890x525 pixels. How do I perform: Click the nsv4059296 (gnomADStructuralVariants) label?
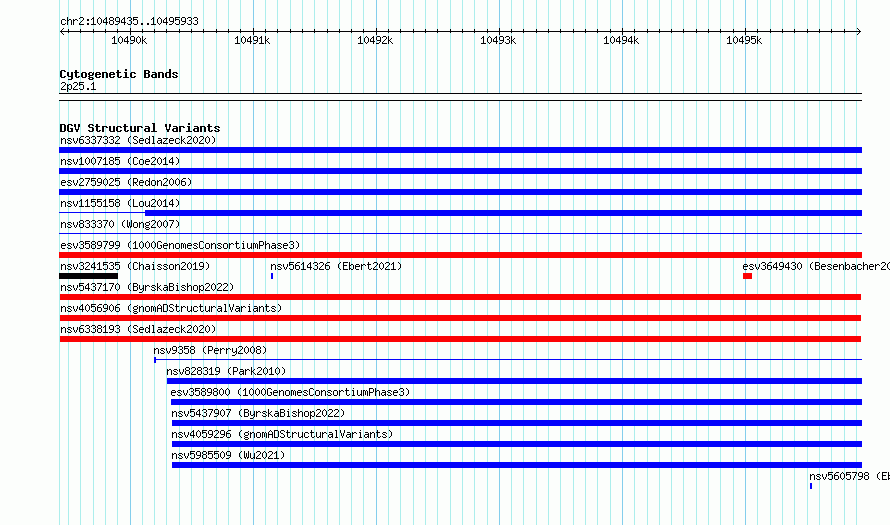(x=282, y=434)
